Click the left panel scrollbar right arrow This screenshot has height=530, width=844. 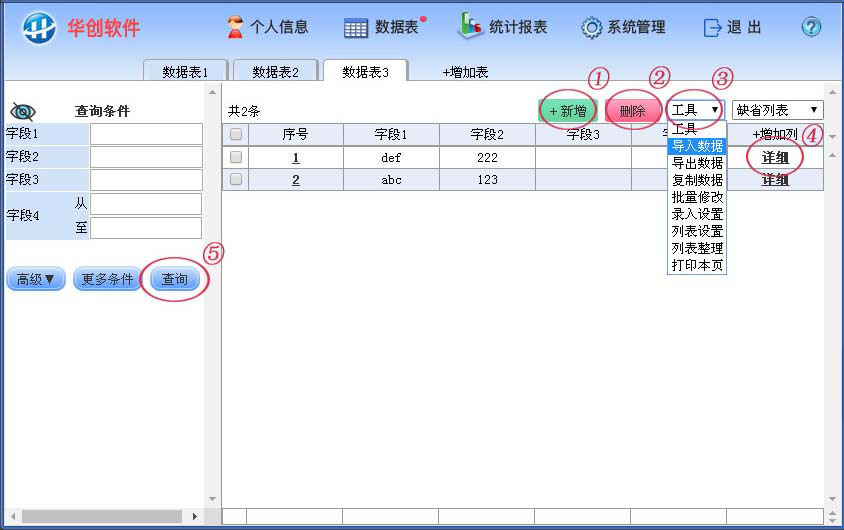coord(194,517)
